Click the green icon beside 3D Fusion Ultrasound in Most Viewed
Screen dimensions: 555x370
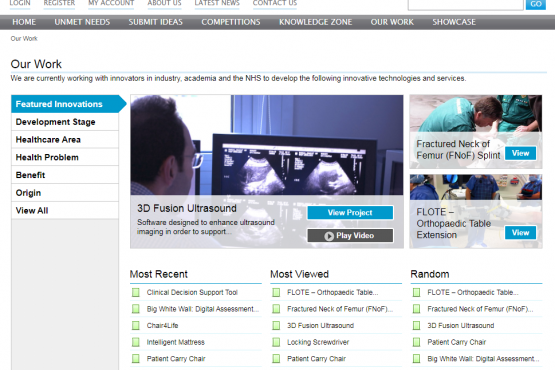(276, 325)
